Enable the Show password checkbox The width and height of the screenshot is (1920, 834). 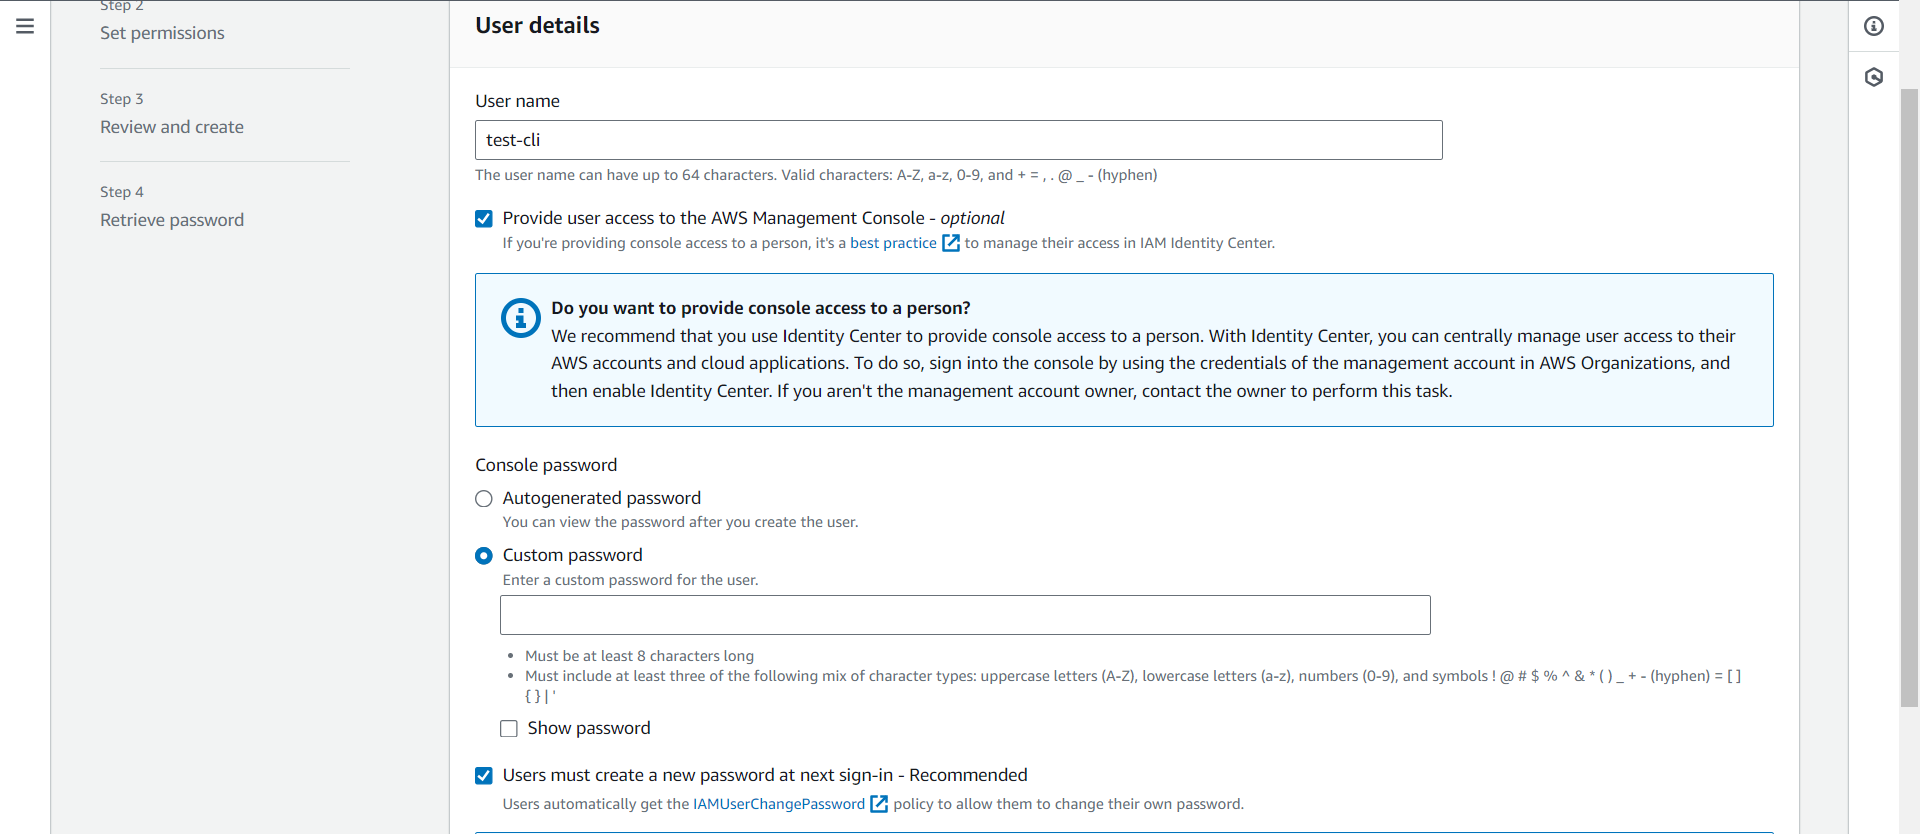pyautogui.click(x=509, y=728)
